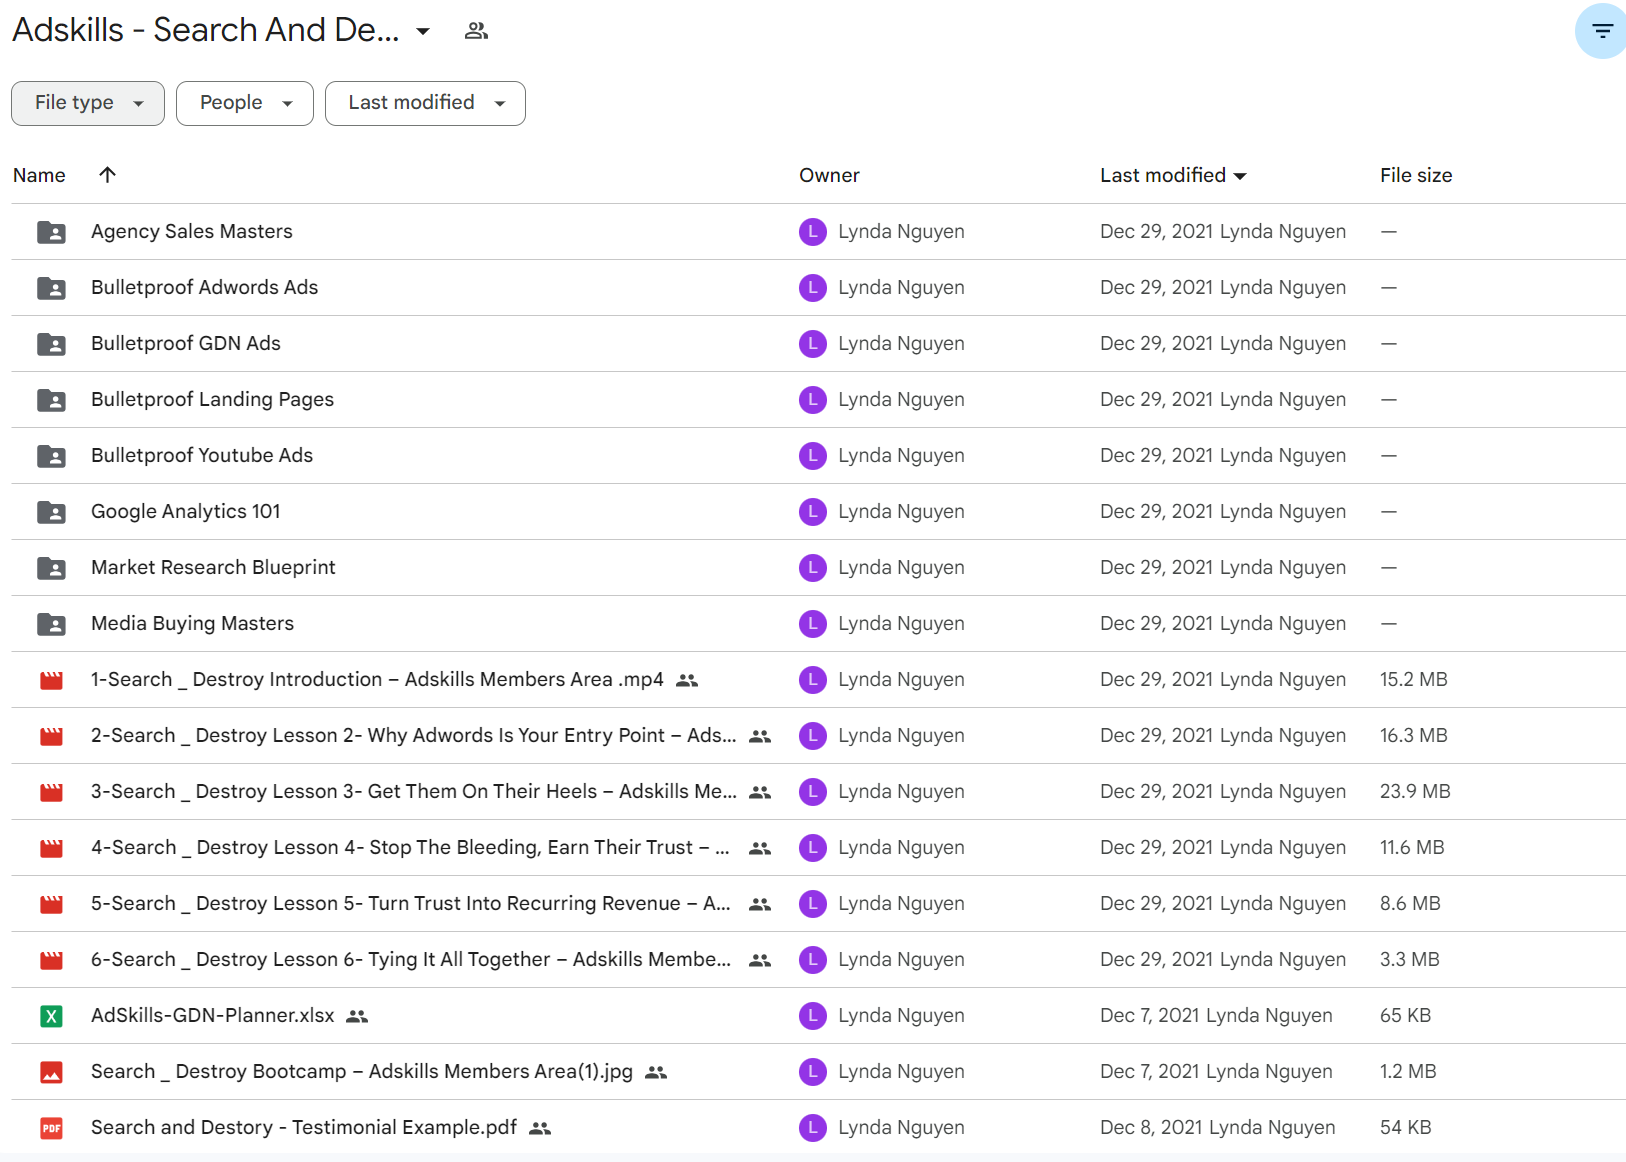This screenshot has width=1626, height=1162.
Task: Select the Bulletproof GDN Ads folder name
Action: 186,344
